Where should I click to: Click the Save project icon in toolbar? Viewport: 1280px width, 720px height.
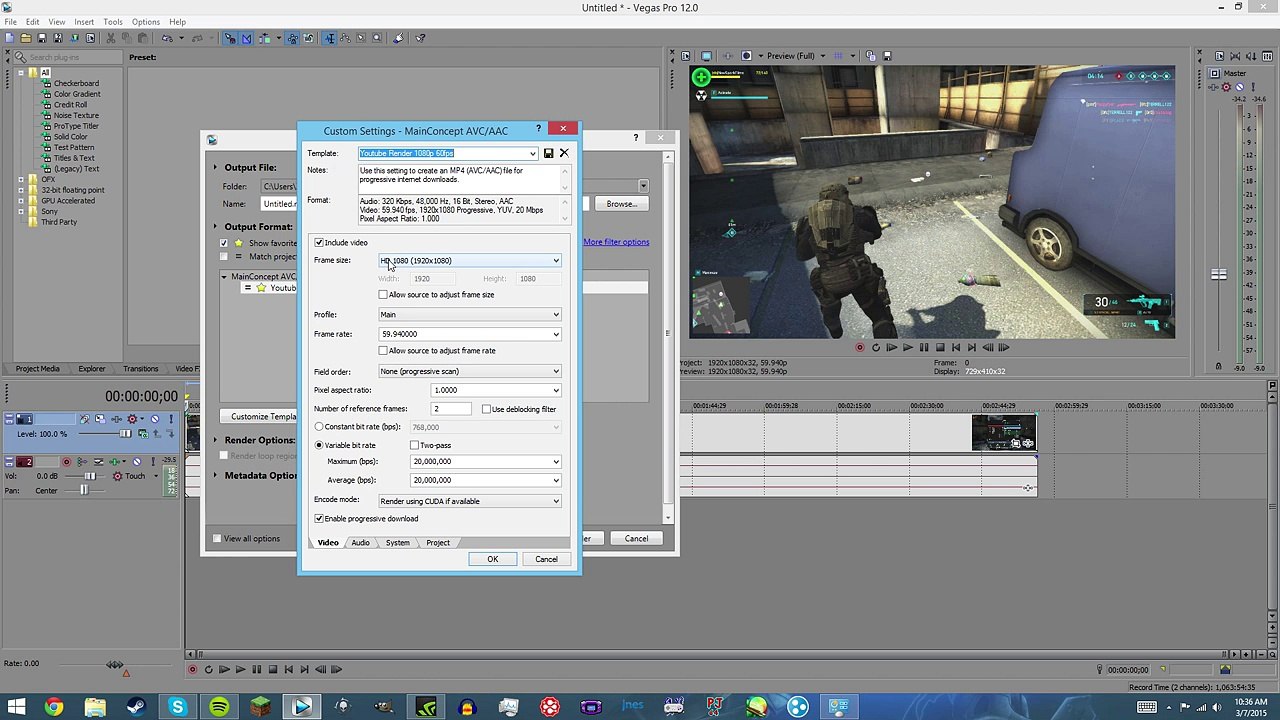(41, 38)
